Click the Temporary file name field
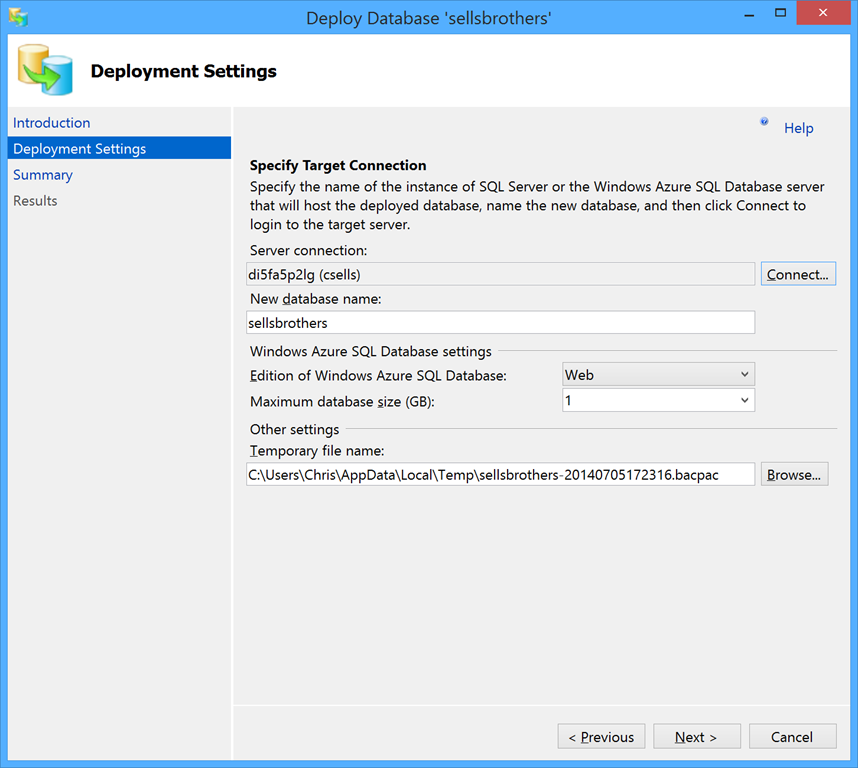858x768 pixels. [500, 474]
